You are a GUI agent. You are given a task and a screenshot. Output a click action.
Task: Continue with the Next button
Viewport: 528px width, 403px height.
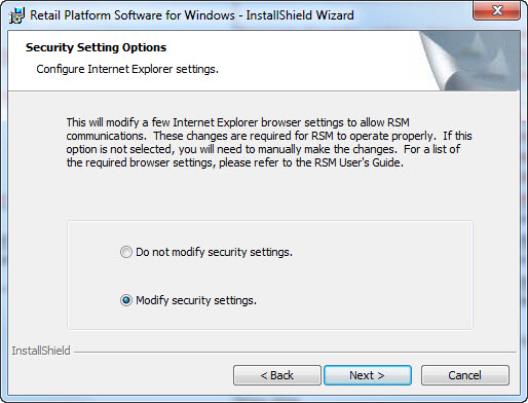(367, 375)
